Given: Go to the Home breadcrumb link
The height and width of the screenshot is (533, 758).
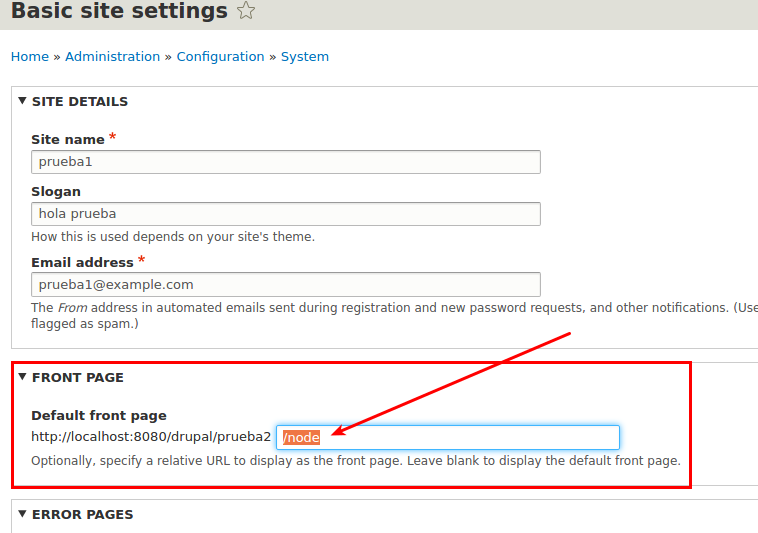Looking at the screenshot, I should (x=29, y=57).
